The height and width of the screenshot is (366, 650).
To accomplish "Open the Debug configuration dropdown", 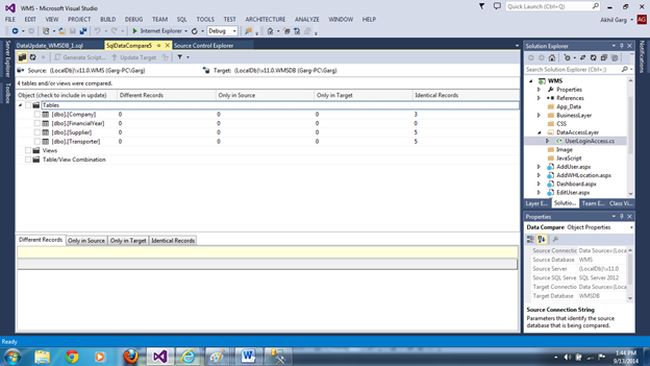I will pyautogui.click(x=222, y=31).
